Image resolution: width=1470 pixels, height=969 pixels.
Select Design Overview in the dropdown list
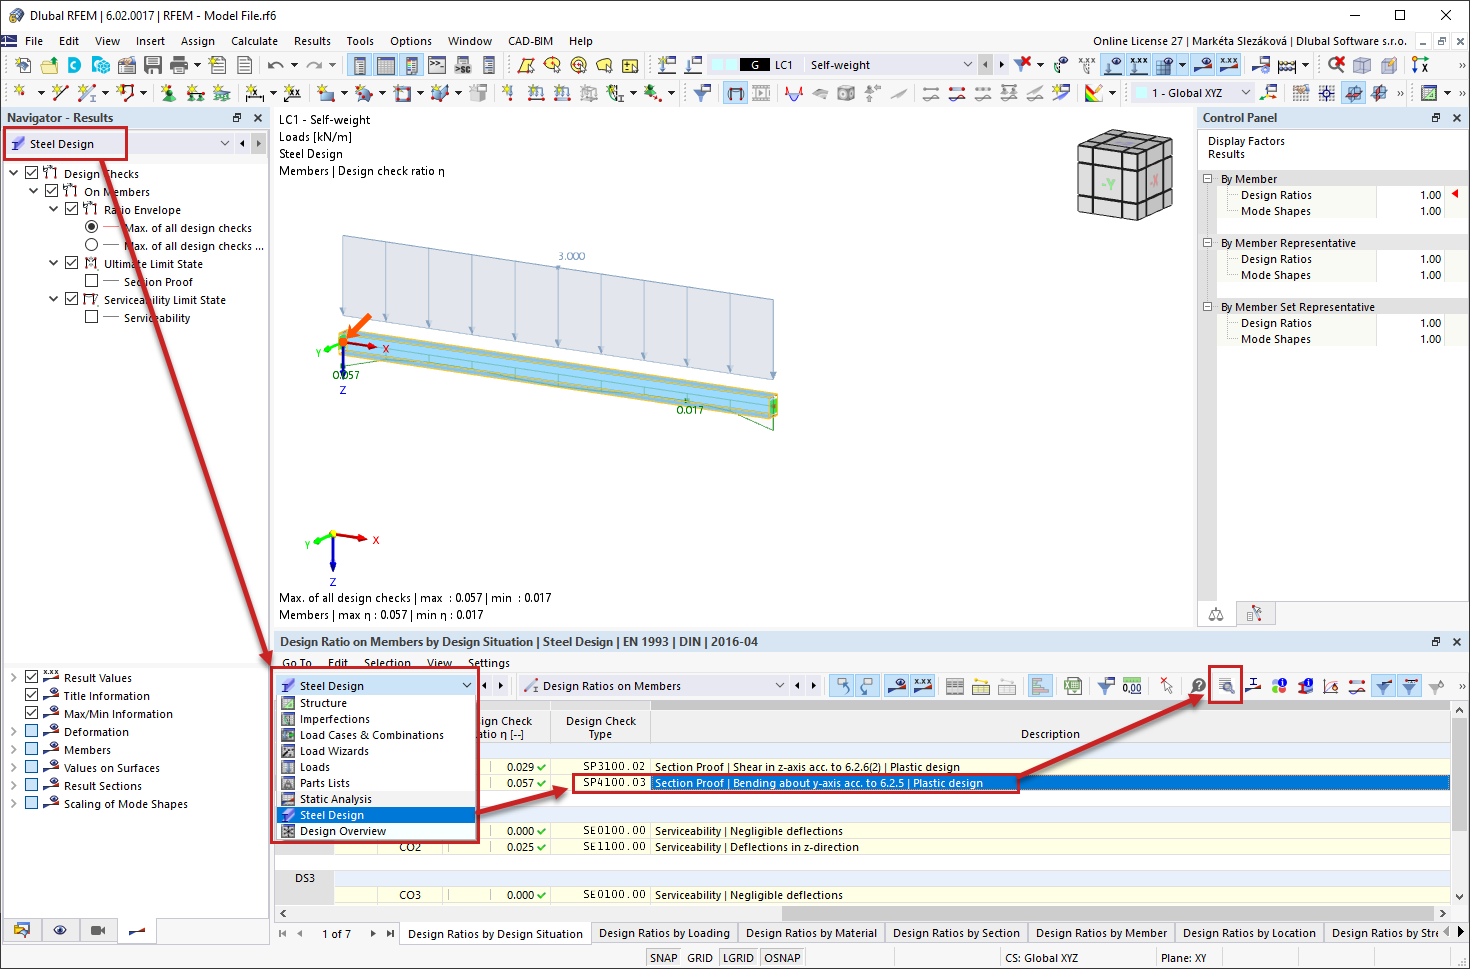coord(376,831)
